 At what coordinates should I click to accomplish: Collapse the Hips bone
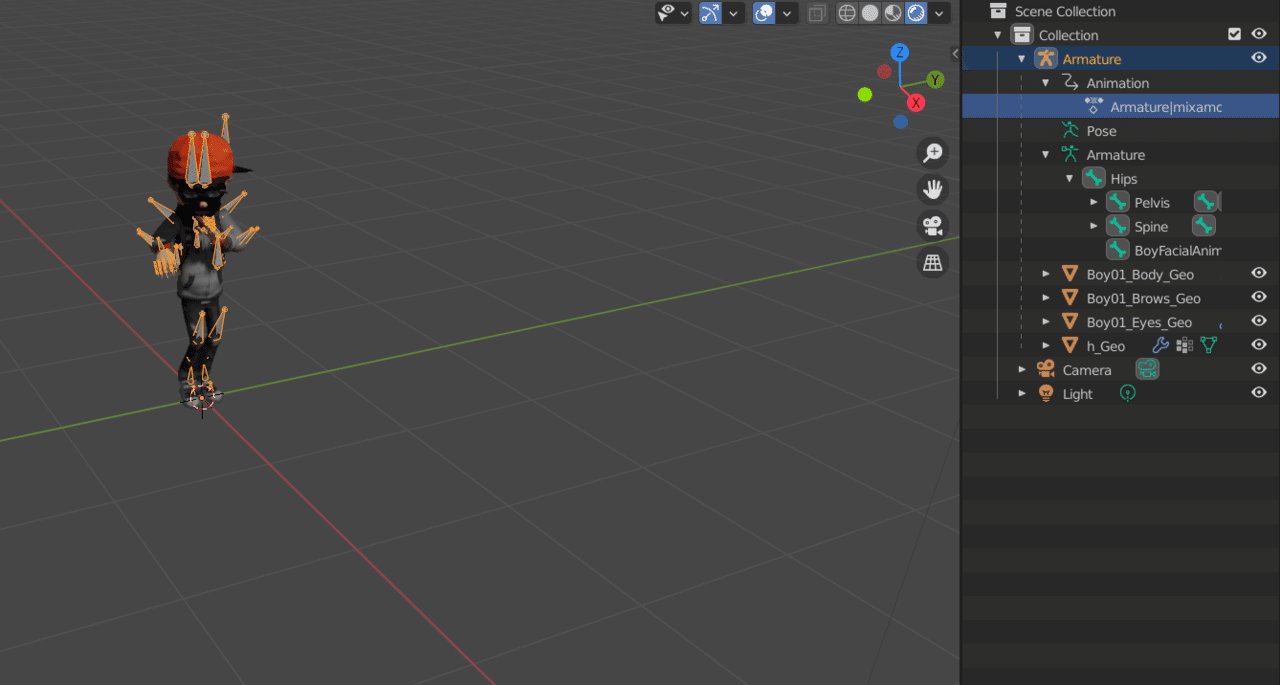click(x=1070, y=179)
